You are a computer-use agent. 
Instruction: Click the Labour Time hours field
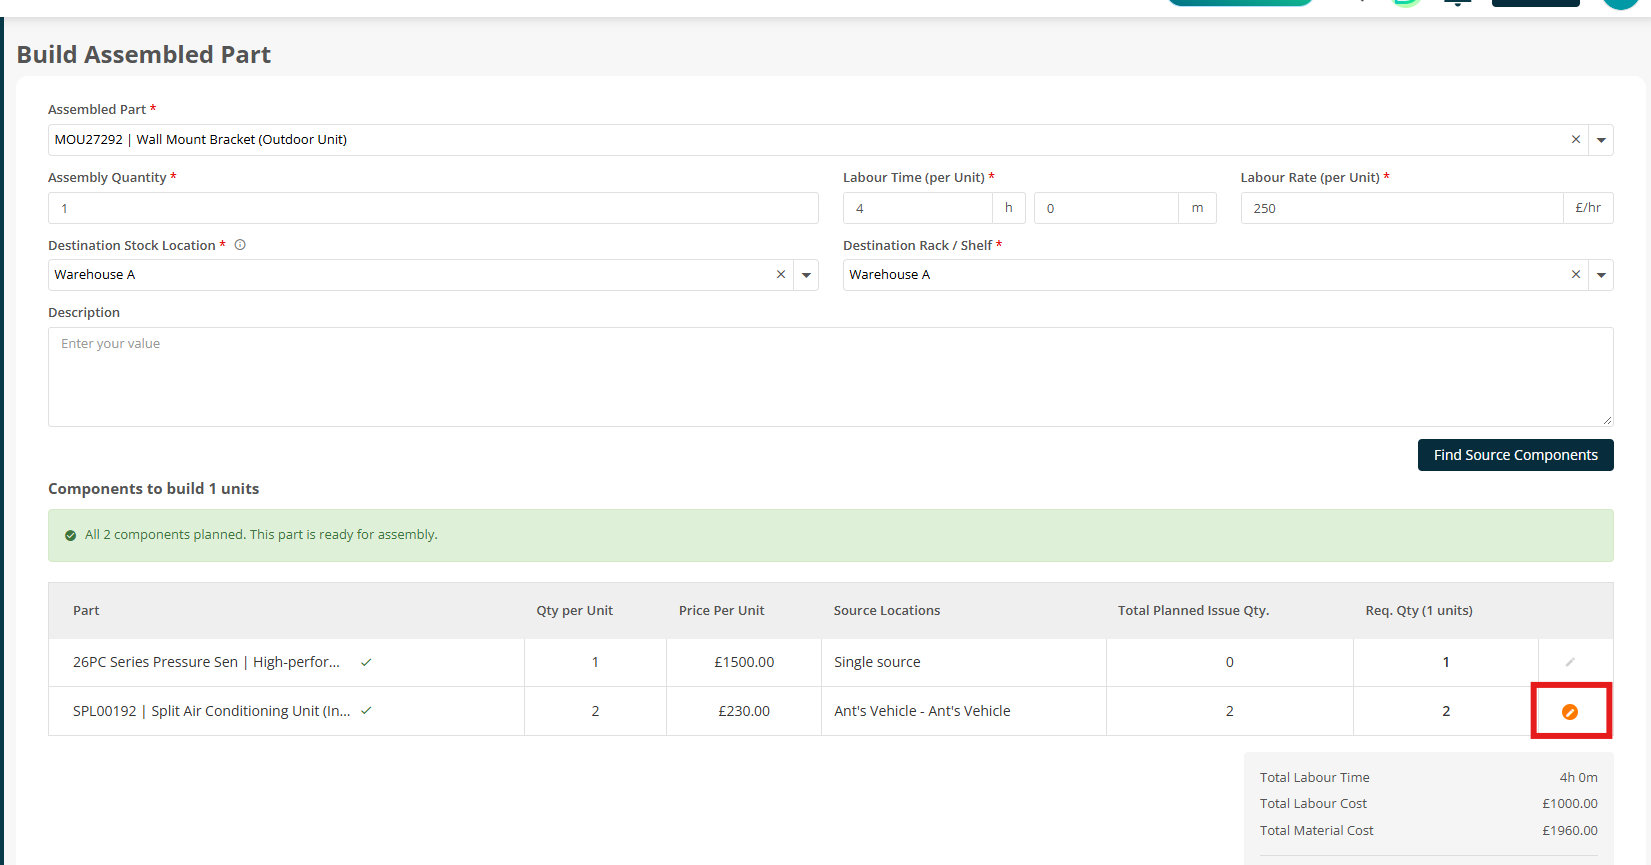pos(918,208)
